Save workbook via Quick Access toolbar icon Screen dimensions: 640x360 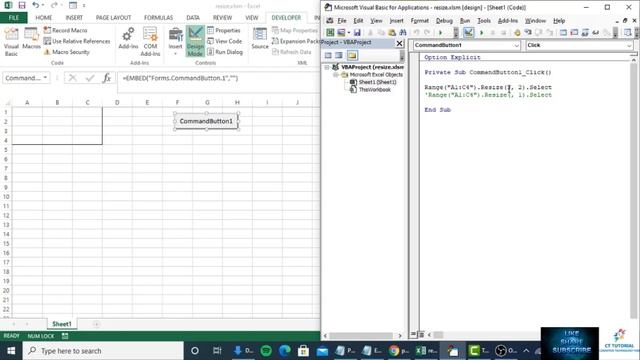click(x=22, y=5)
